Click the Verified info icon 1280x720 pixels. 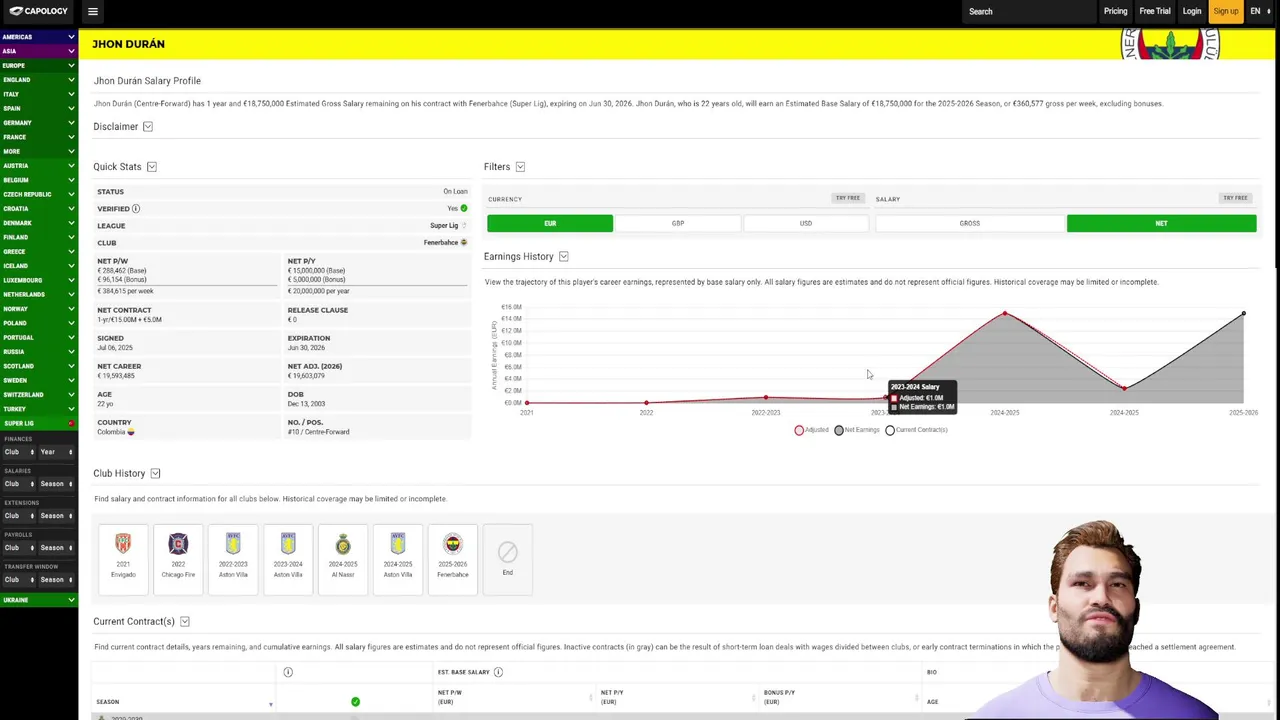pyautogui.click(x=136, y=209)
